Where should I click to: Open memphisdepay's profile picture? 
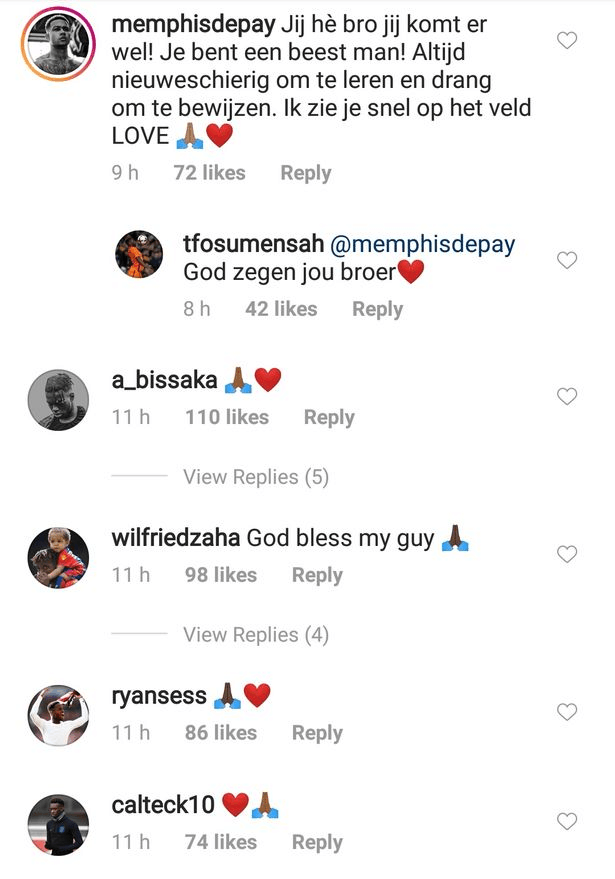[x=57, y=45]
